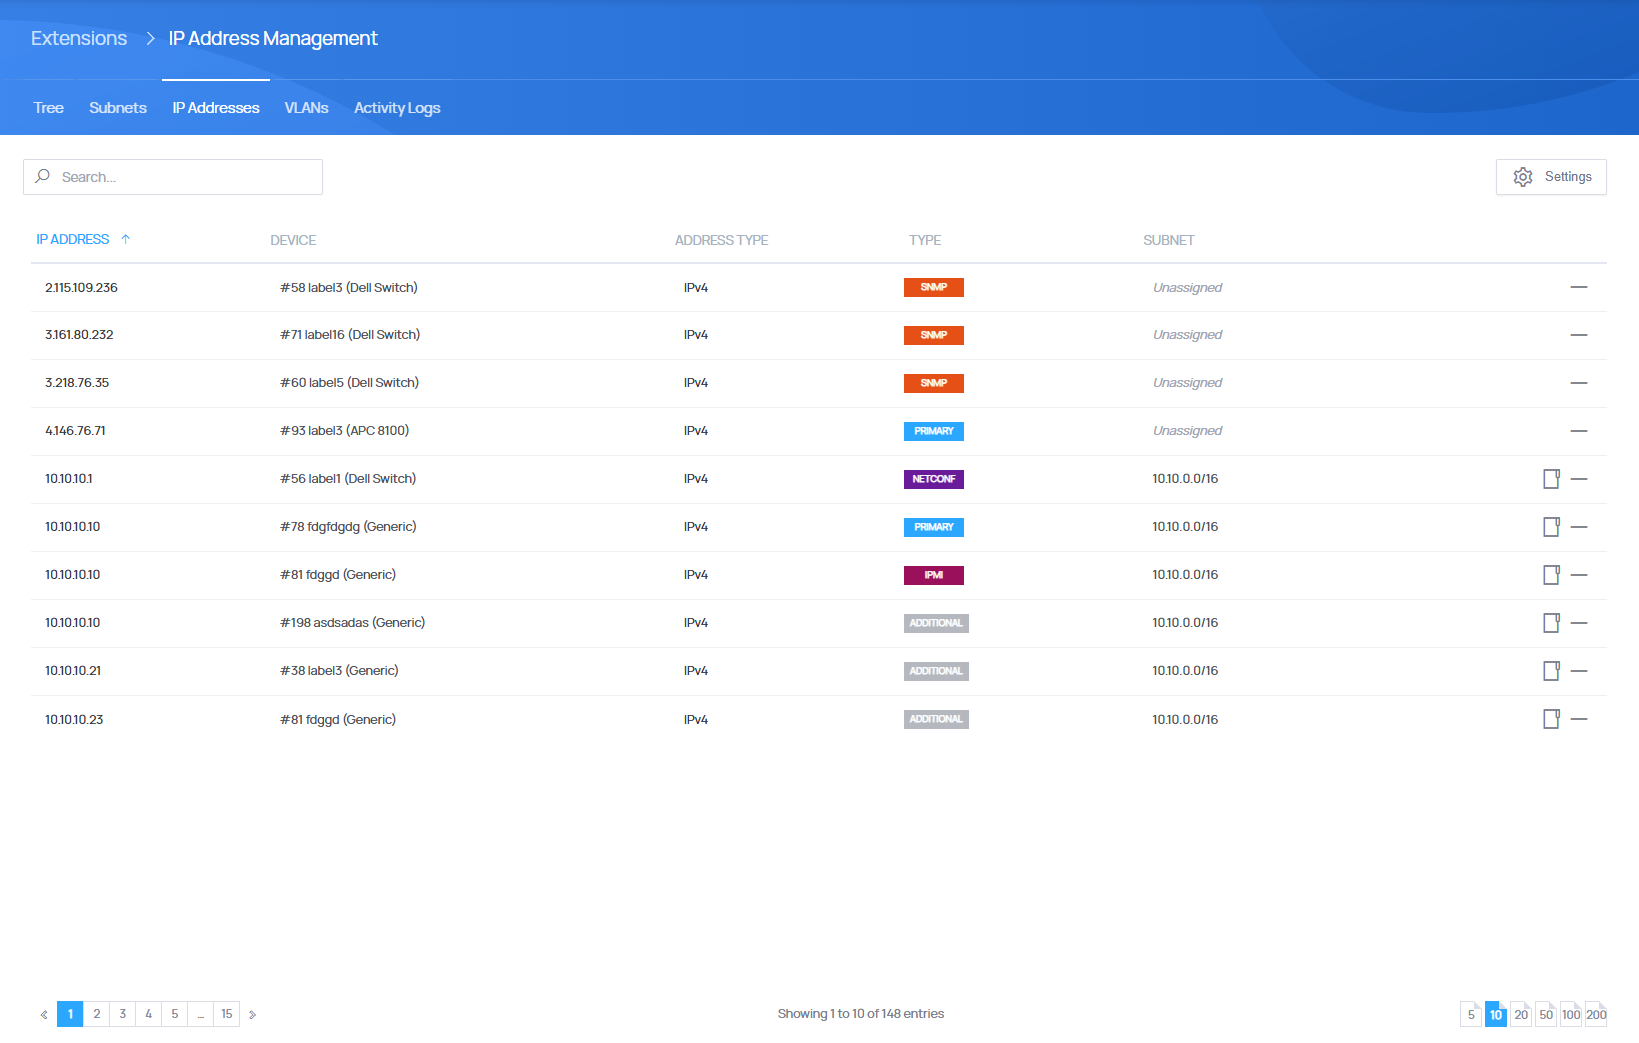
Task: Go back to the Extensions breadcrumb
Action: tap(79, 38)
